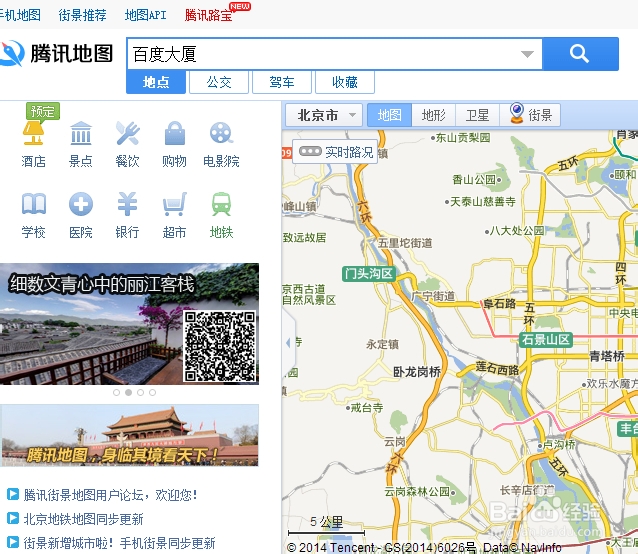Open the hotel (酒店) category icon

point(33,133)
